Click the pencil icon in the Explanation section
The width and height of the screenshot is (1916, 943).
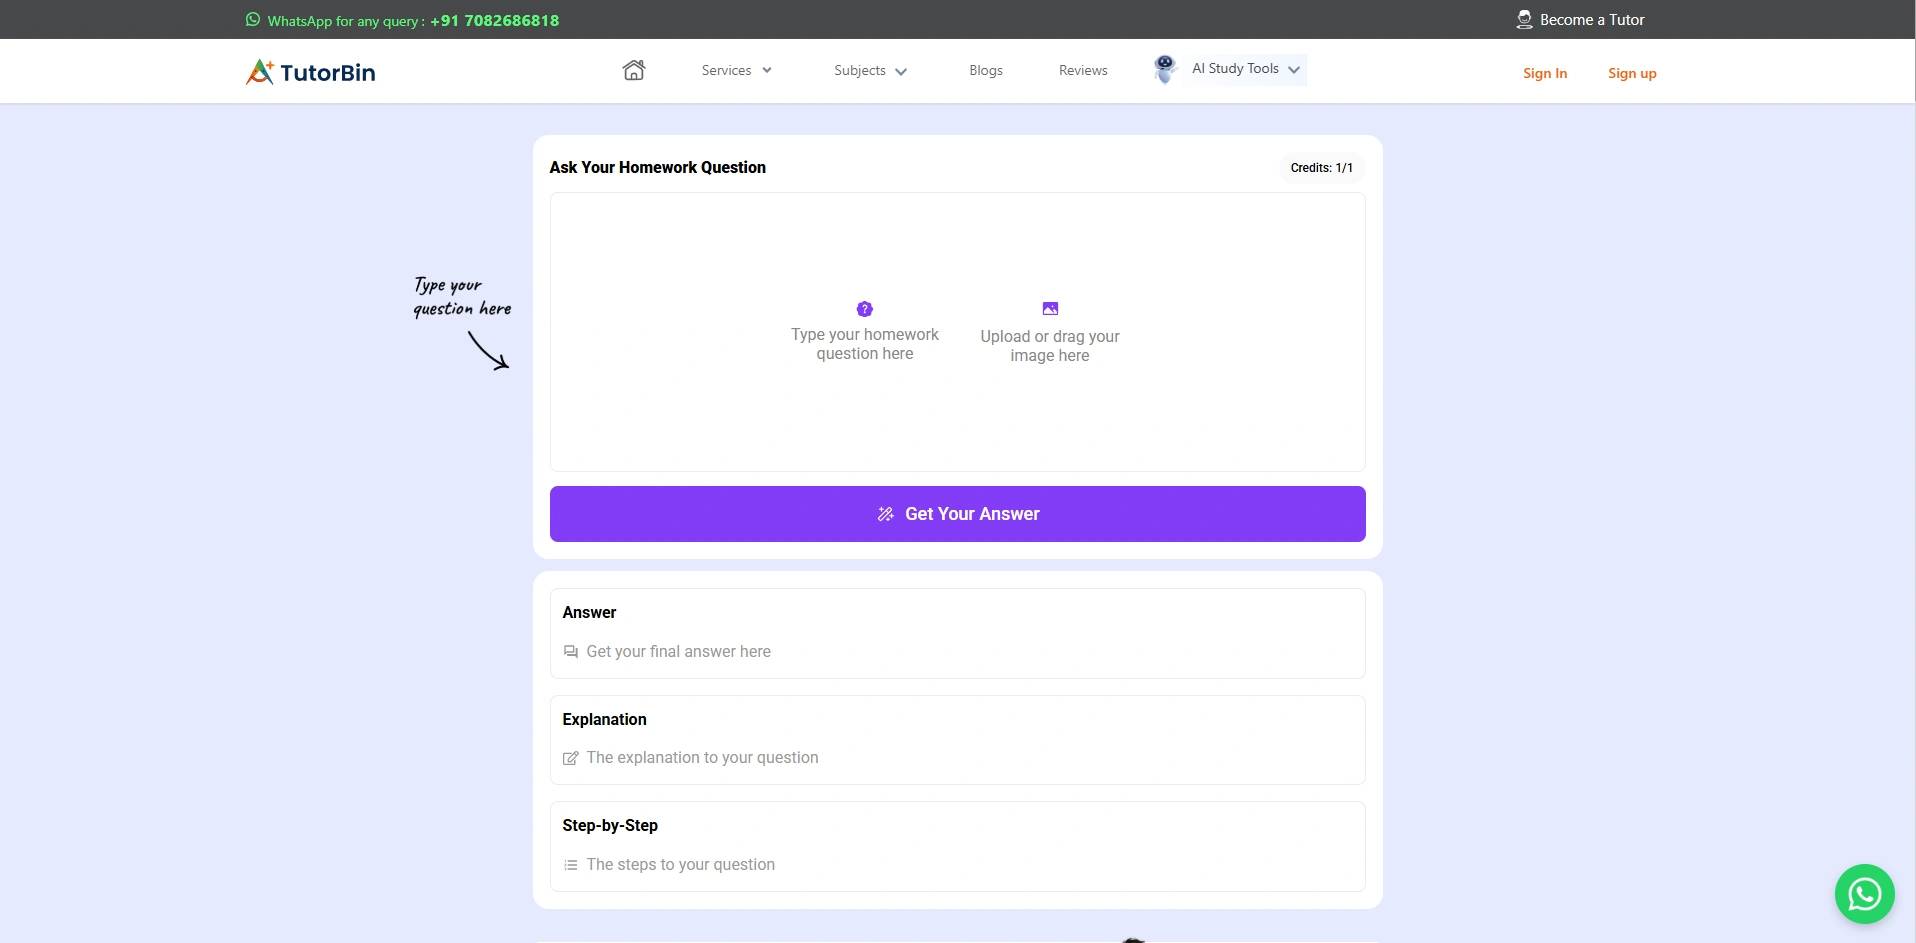tap(570, 758)
